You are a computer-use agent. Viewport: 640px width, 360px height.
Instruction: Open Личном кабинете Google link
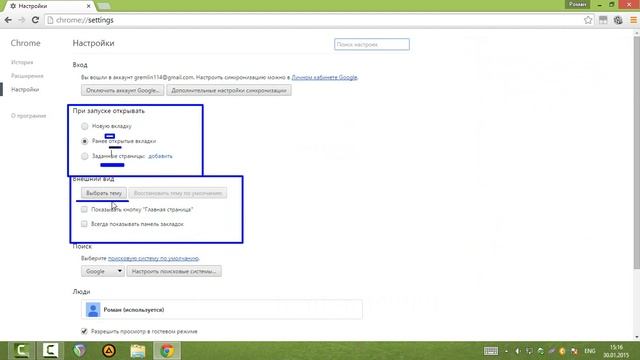(324, 77)
